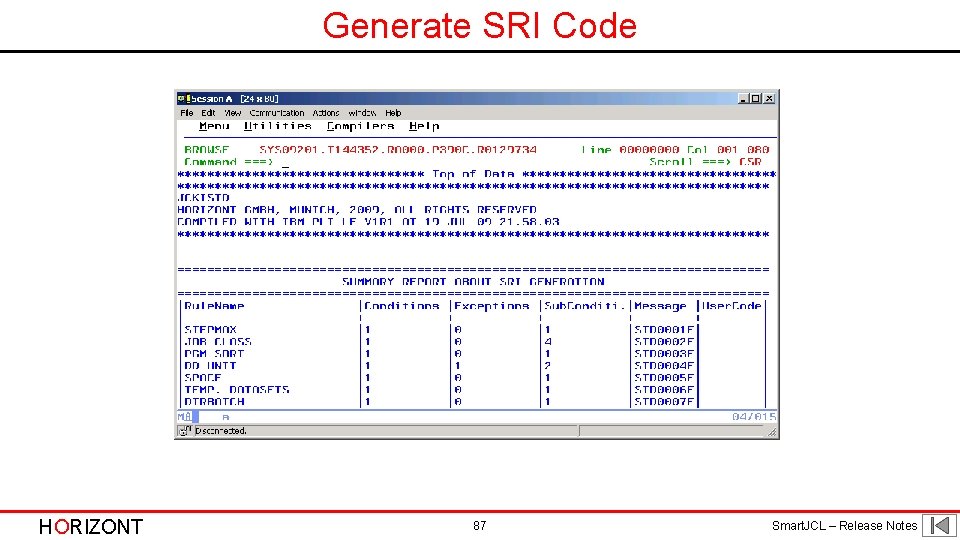The height and width of the screenshot is (540, 960).
Task: Click the dataset name SYS09201.T144352
Action: point(398,150)
